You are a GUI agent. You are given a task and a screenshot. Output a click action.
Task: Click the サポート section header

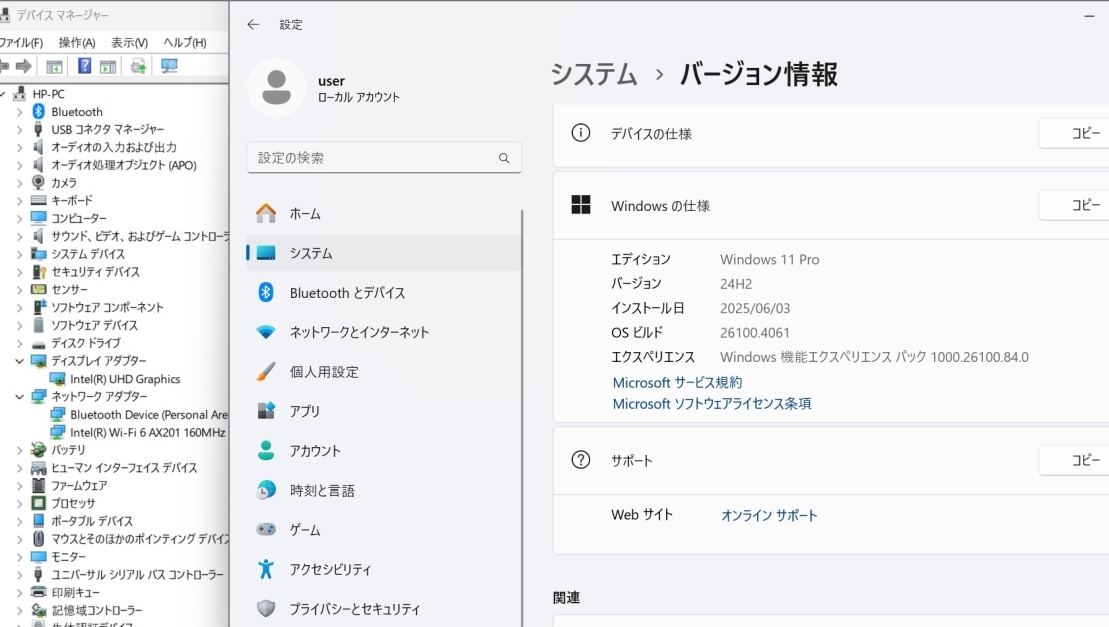pos(831,461)
